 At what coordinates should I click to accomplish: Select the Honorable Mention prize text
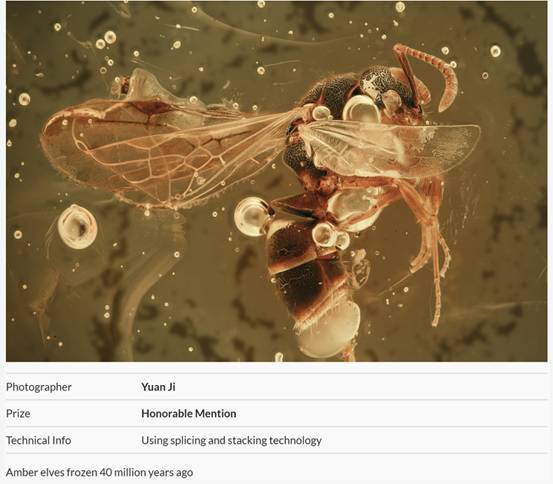point(189,413)
